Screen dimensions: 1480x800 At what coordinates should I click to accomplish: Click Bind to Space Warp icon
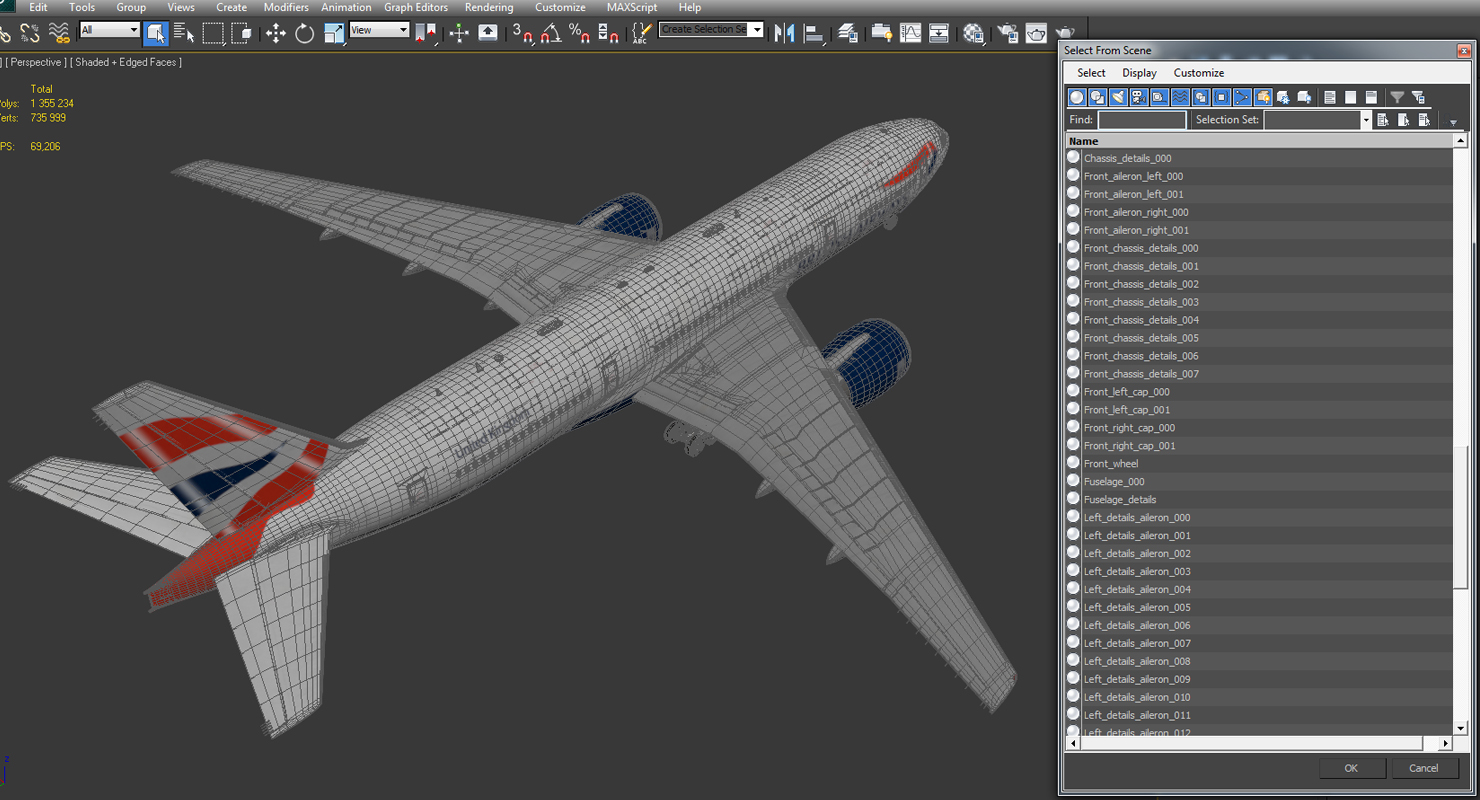59,33
